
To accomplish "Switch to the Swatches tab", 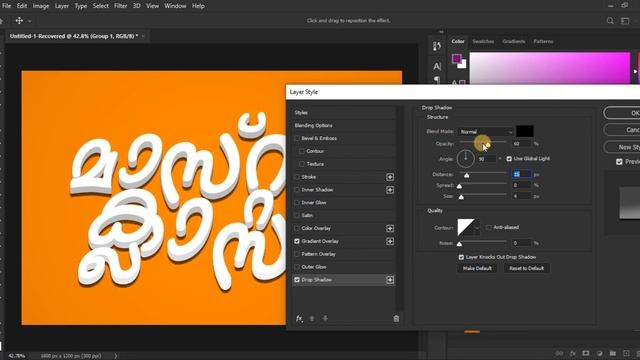I will point(483,42).
